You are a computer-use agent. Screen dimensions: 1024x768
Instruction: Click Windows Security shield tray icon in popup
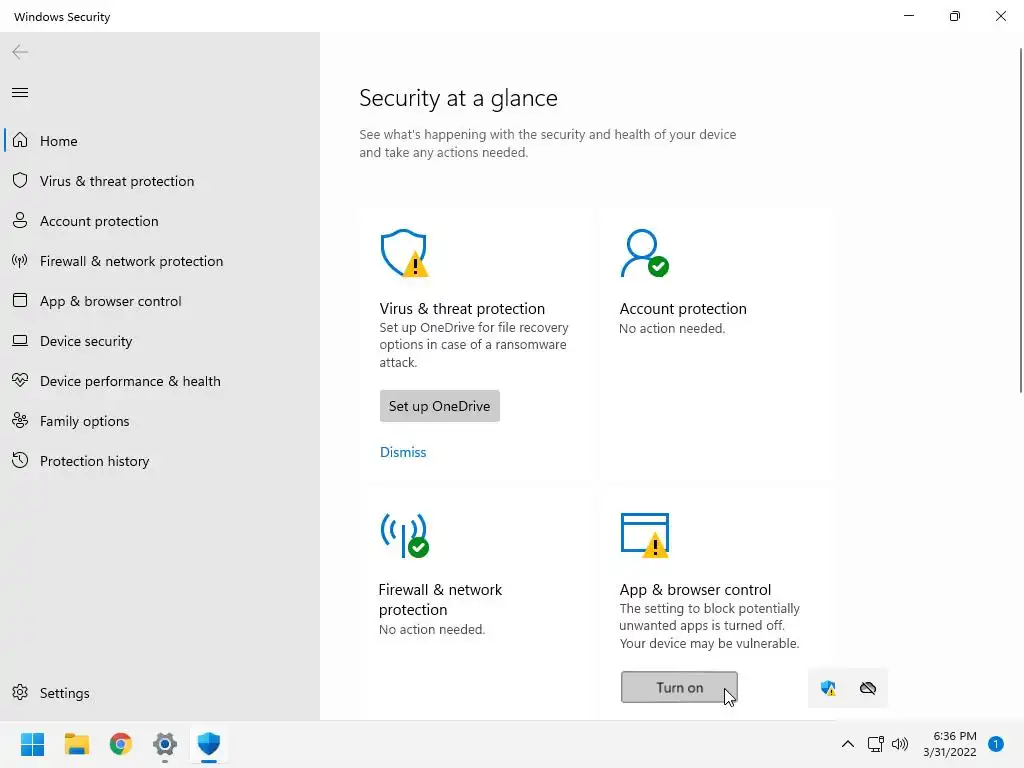828,688
